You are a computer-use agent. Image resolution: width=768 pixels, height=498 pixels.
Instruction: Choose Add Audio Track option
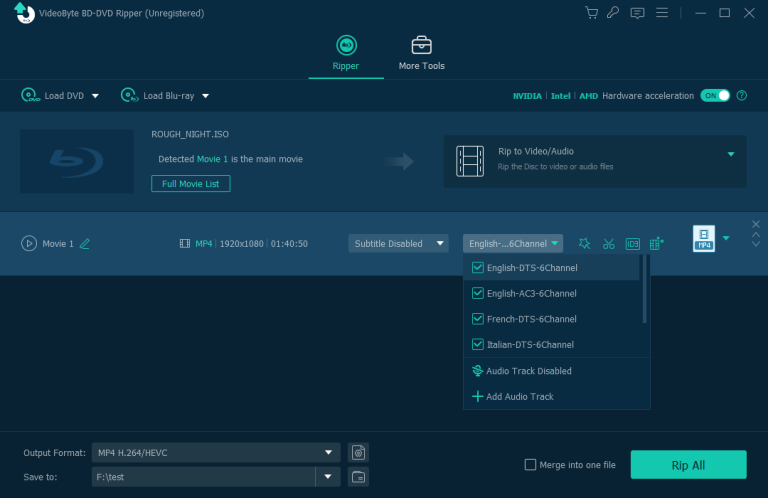pyautogui.click(x=556, y=396)
